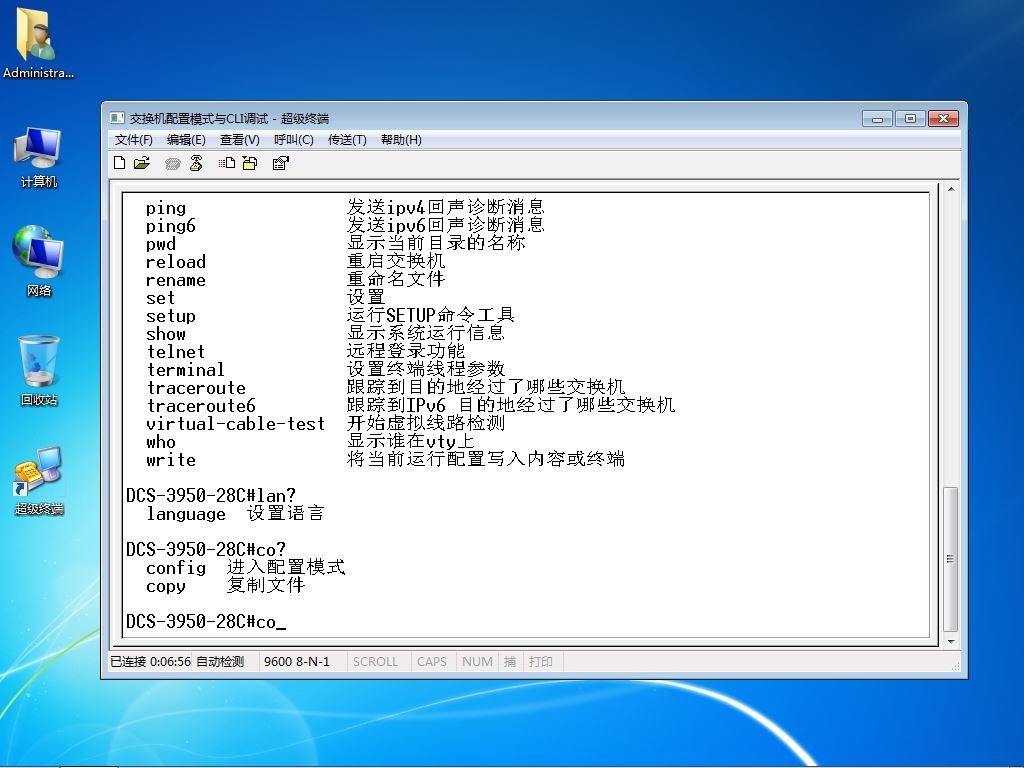Open the 呼叫(C) menu

pos(294,140)
